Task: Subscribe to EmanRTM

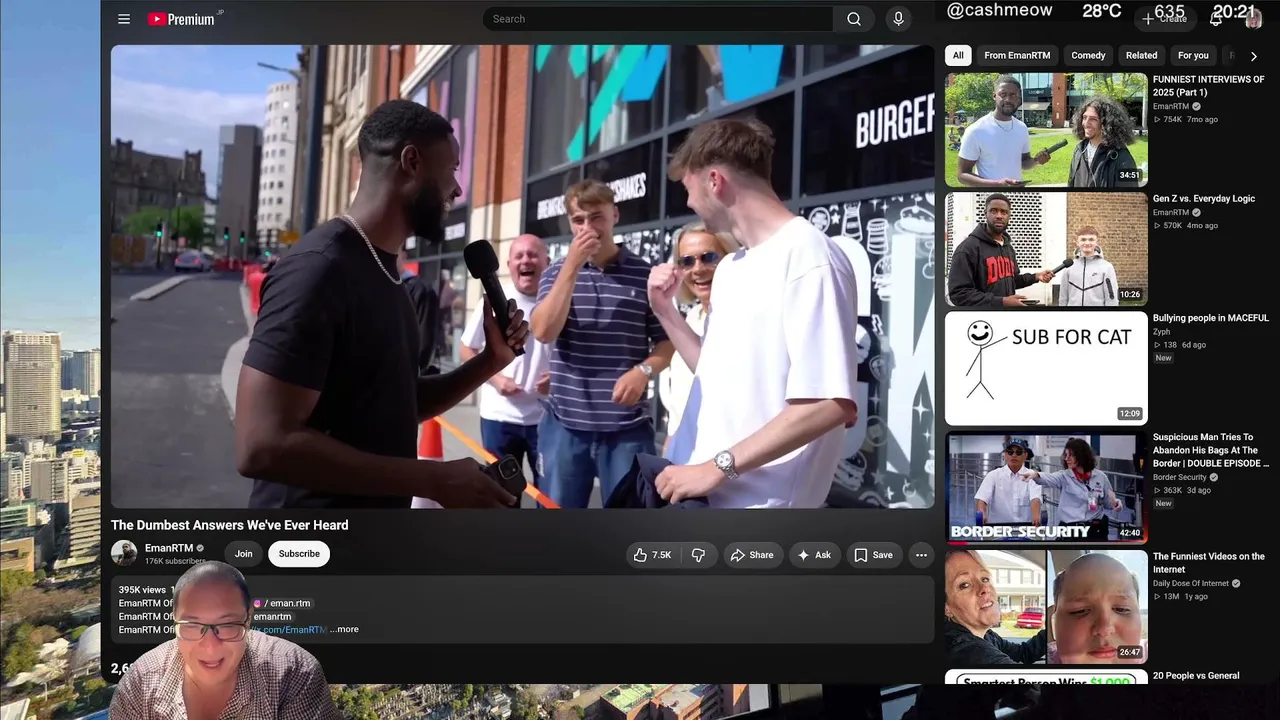Action: pyautogui.click(x=299, y=554)
